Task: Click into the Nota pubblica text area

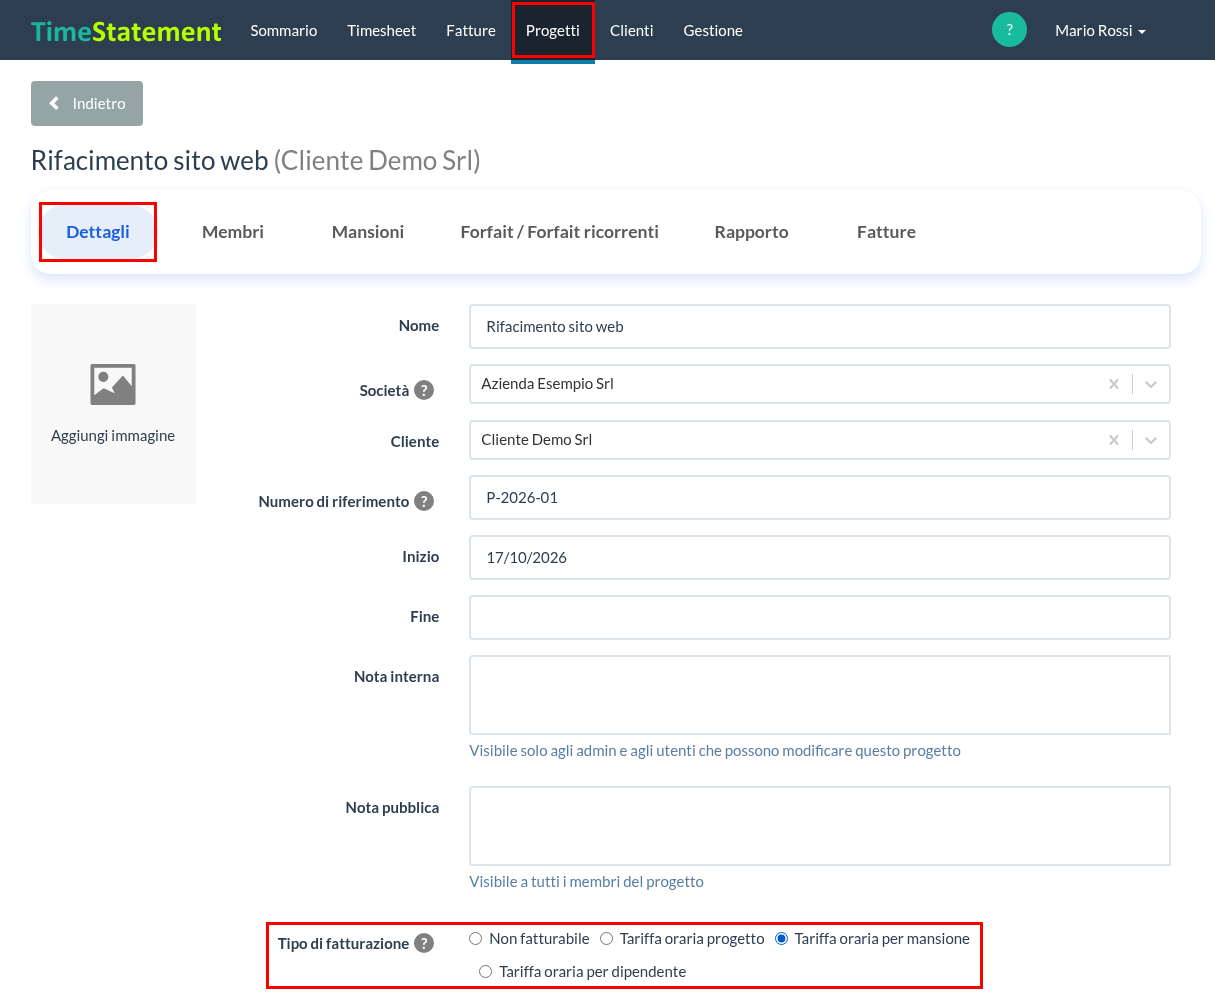Action: click(820, 826)
